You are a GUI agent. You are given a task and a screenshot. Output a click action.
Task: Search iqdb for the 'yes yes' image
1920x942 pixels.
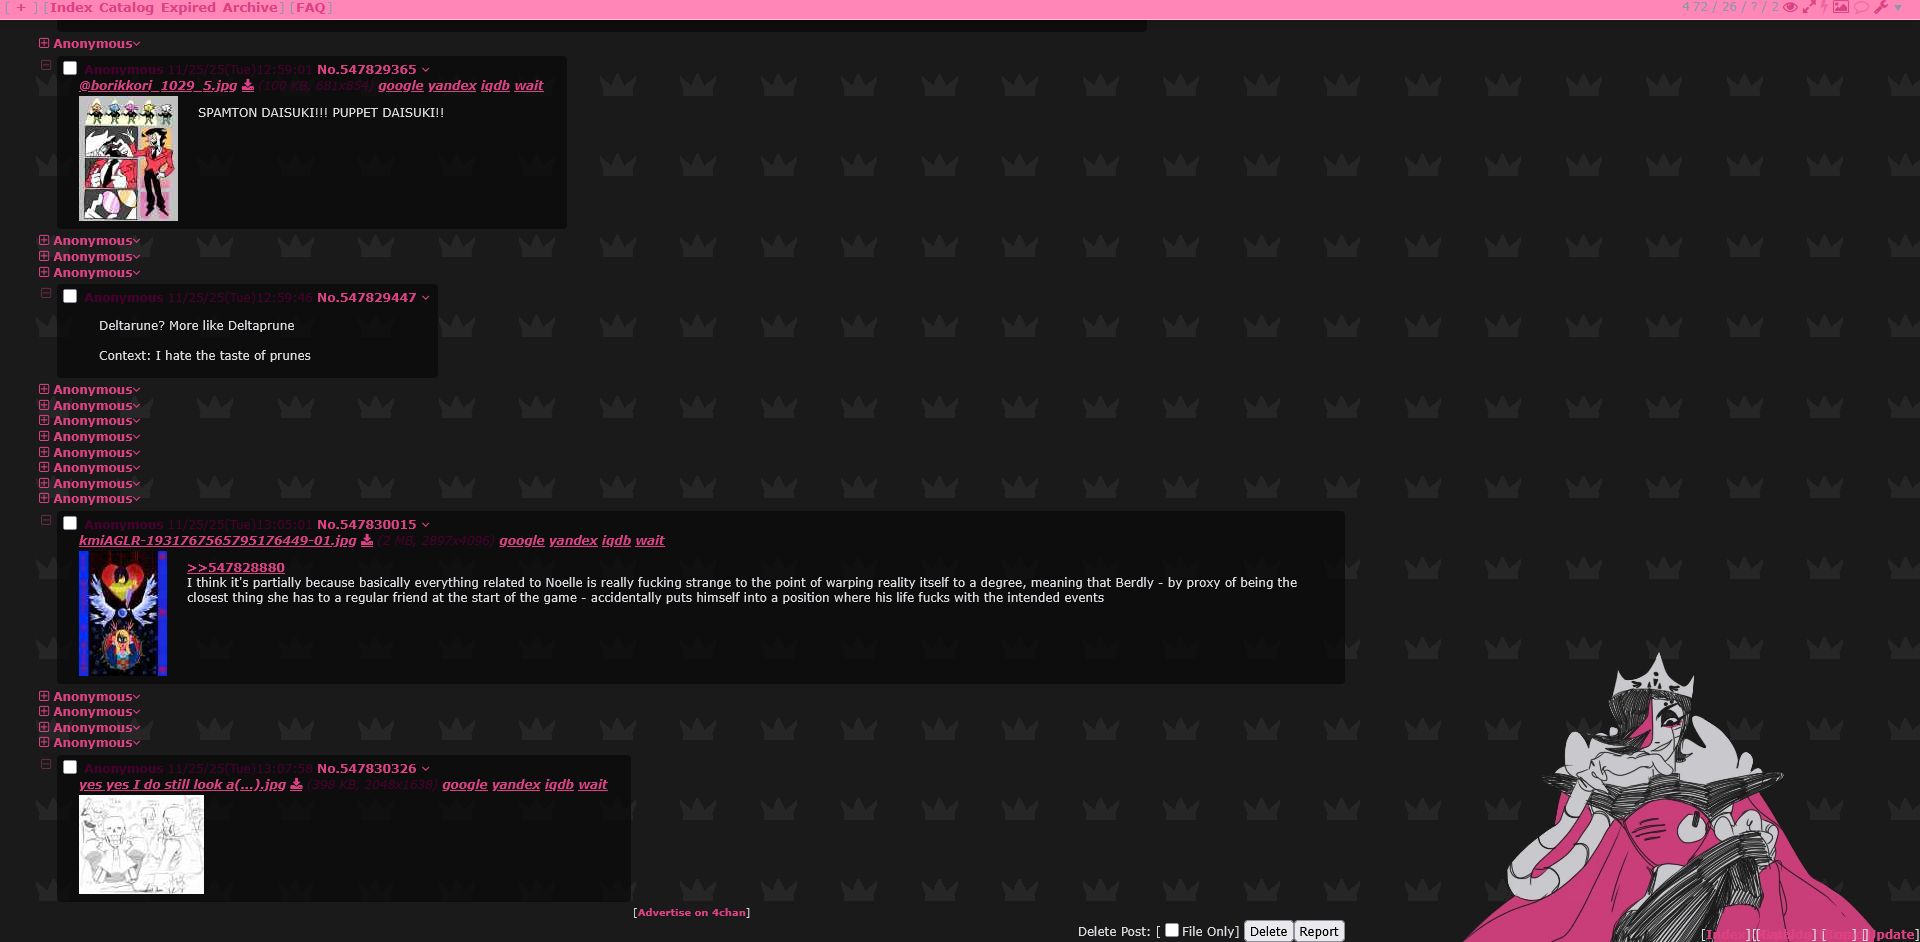click(559, 784)
